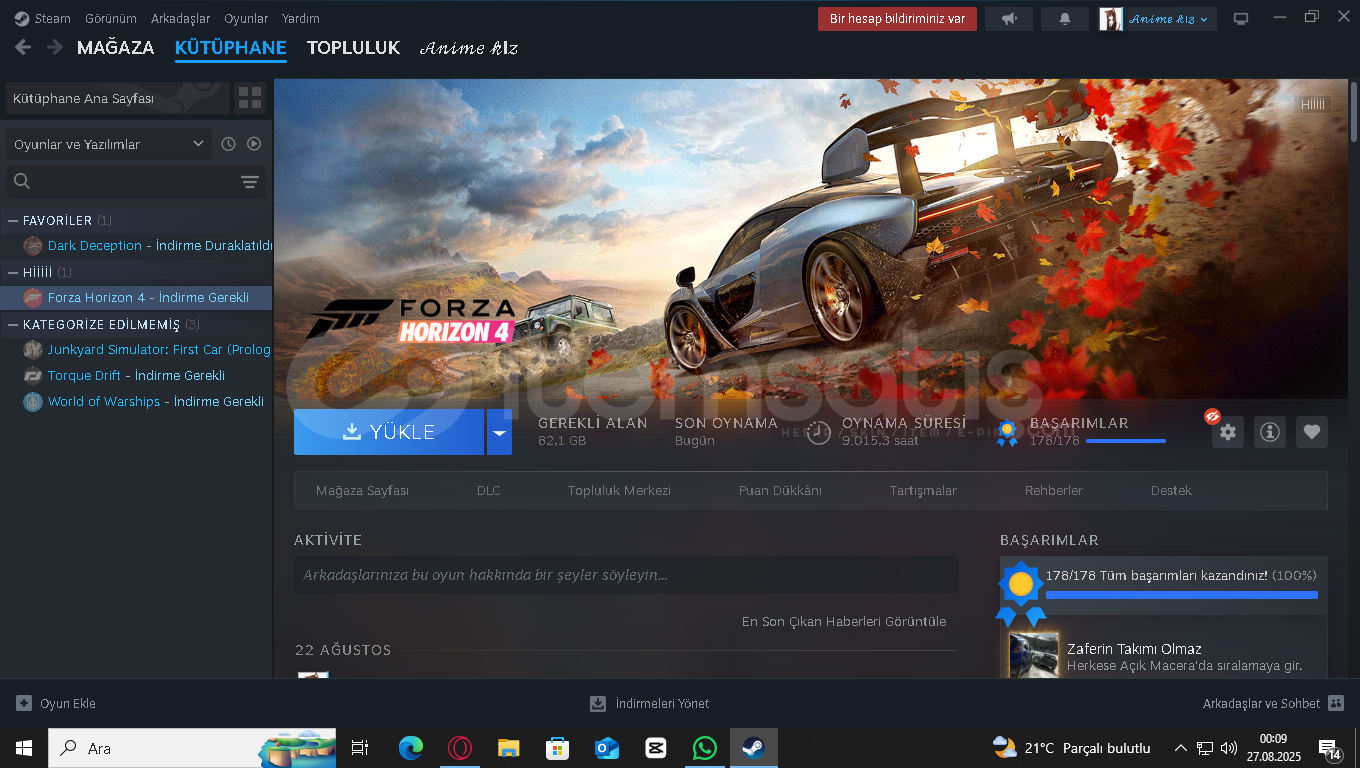Open Arkadaşlar ve Sohbet

tap(1273, 704)
